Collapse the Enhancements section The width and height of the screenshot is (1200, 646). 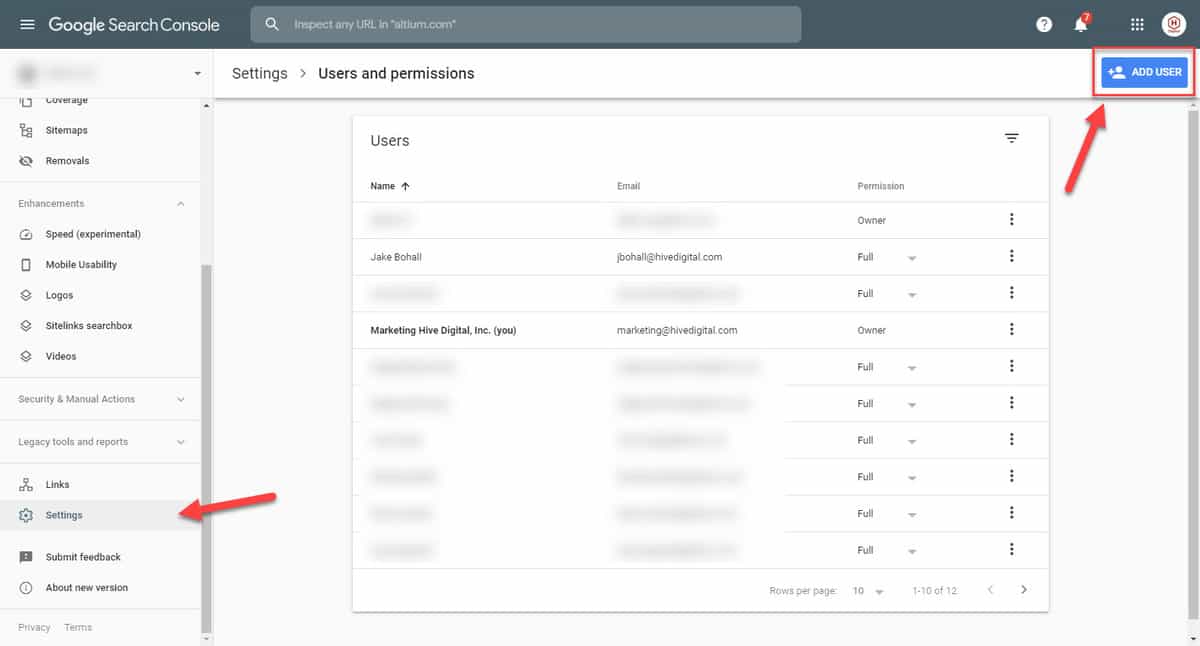[181, 204]
